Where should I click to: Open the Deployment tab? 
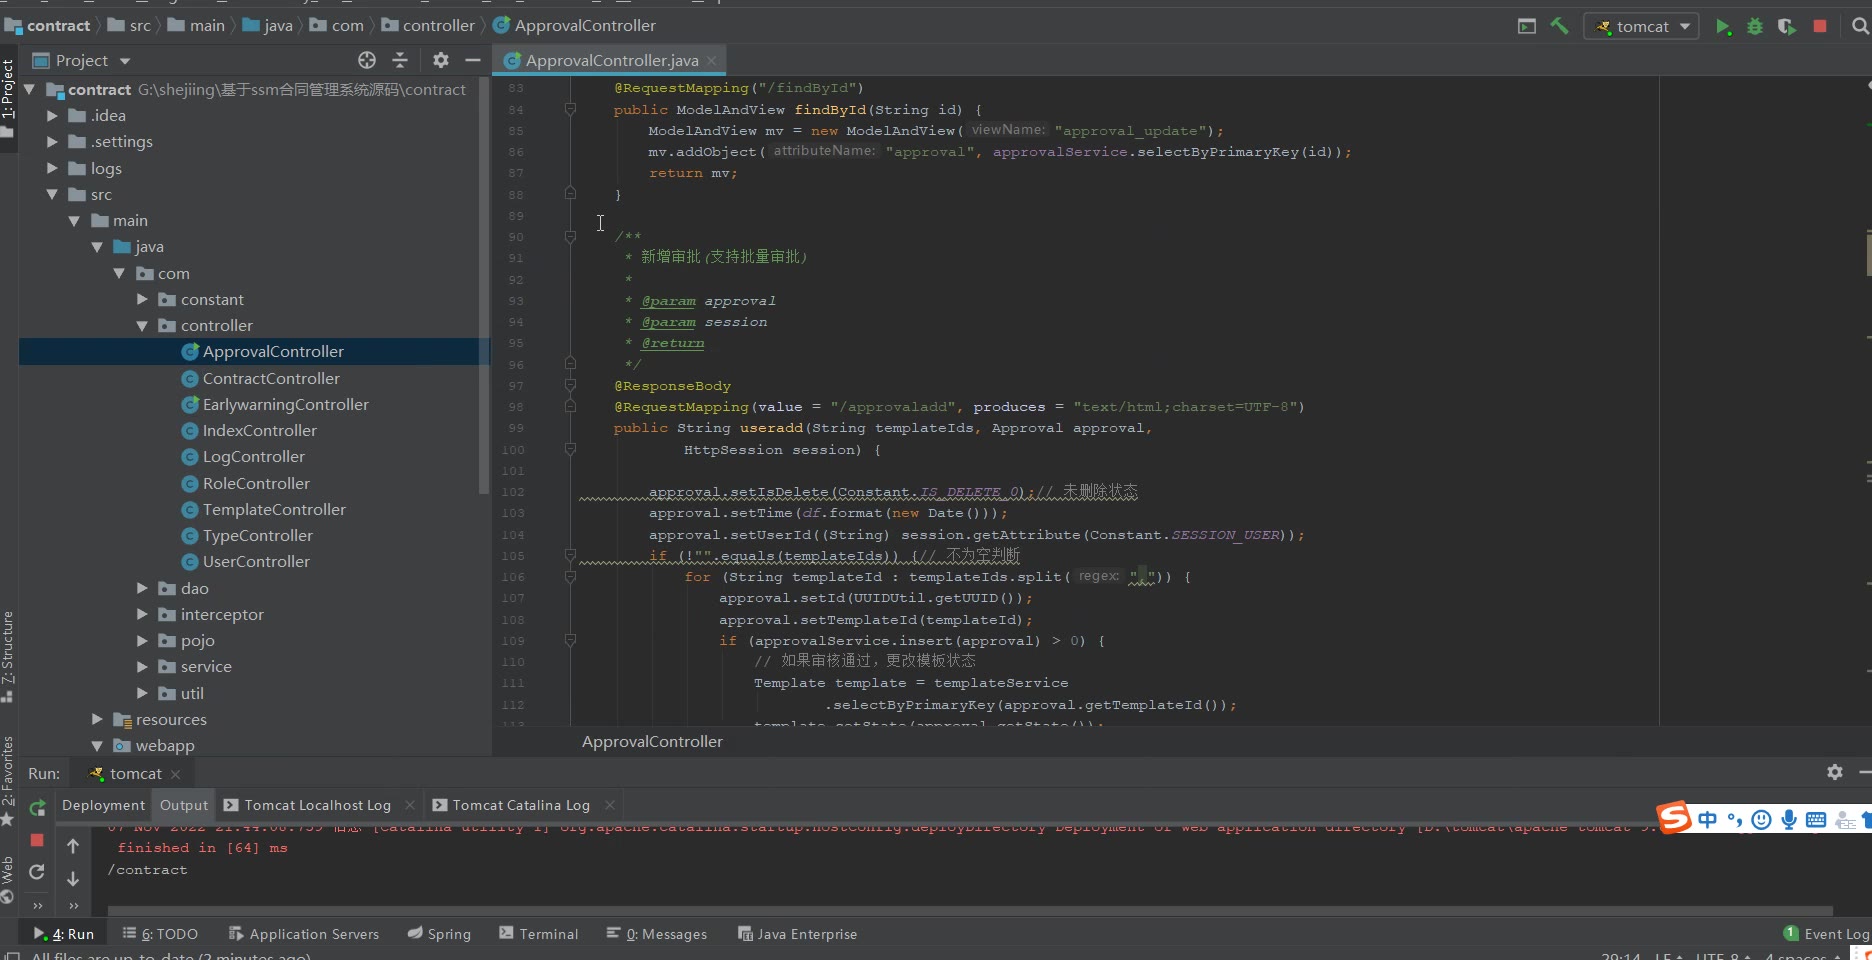(103, 805)
